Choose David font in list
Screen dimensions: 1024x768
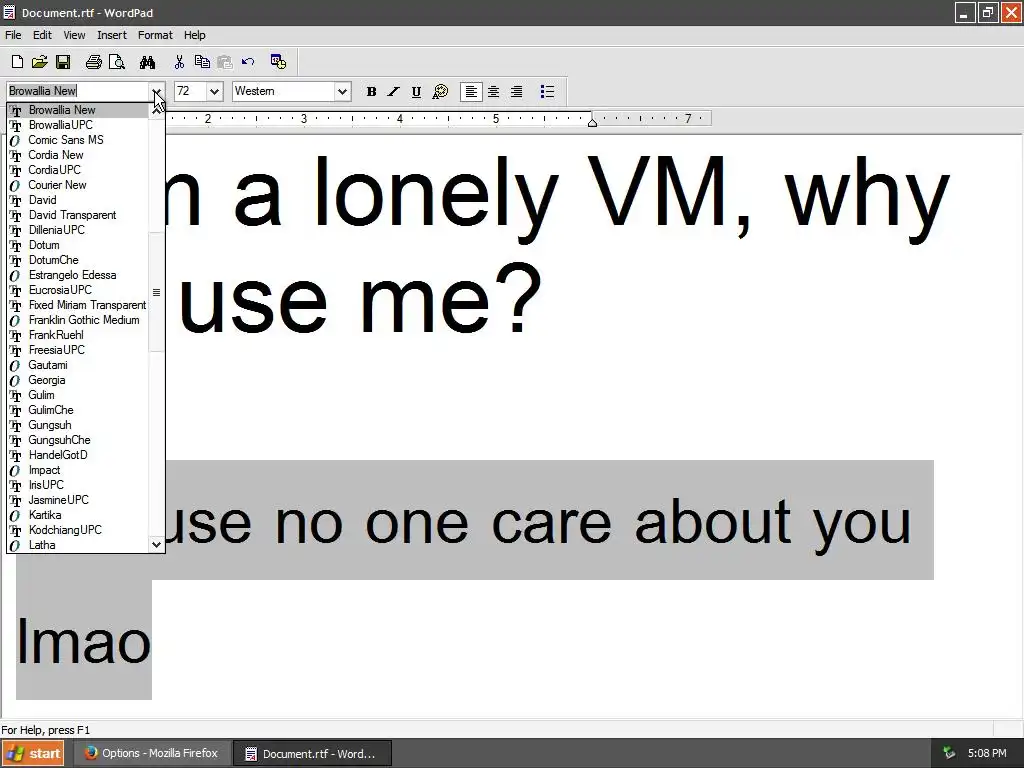tap(78, 200)
